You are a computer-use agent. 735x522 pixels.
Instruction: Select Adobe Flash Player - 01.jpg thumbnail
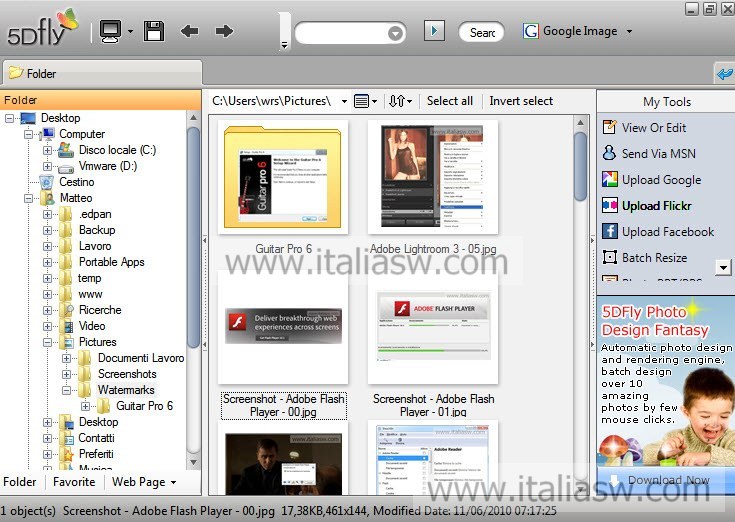pos(433,327)
